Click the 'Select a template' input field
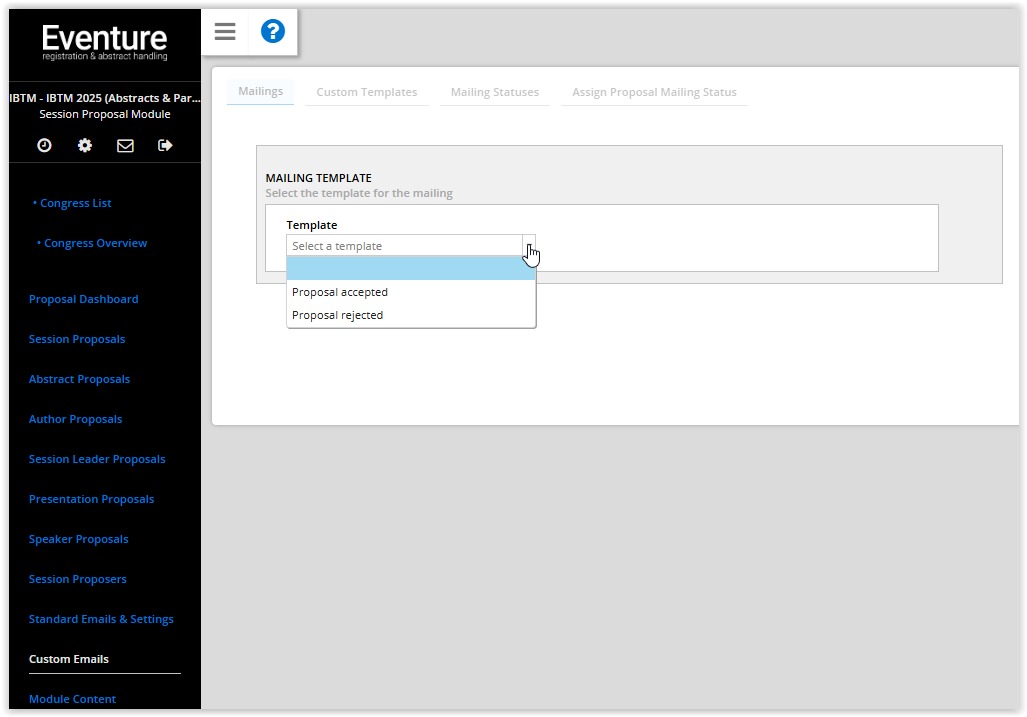Image resolution: width=1027 pixels, height=717 pixels. (x=403, y=246)
